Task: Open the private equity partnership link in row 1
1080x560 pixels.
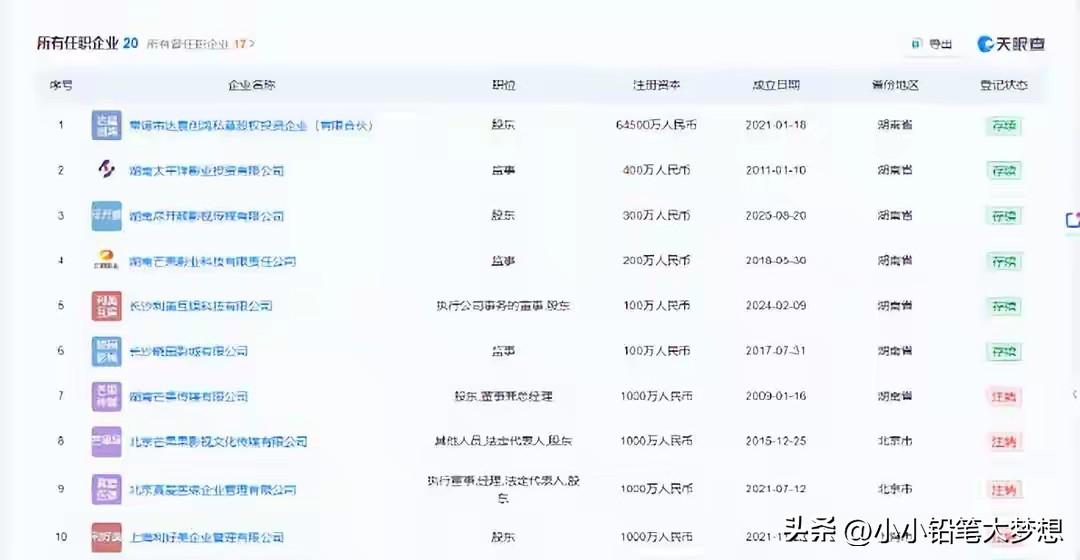Action: pyautogui.click(x=251, y=125)
